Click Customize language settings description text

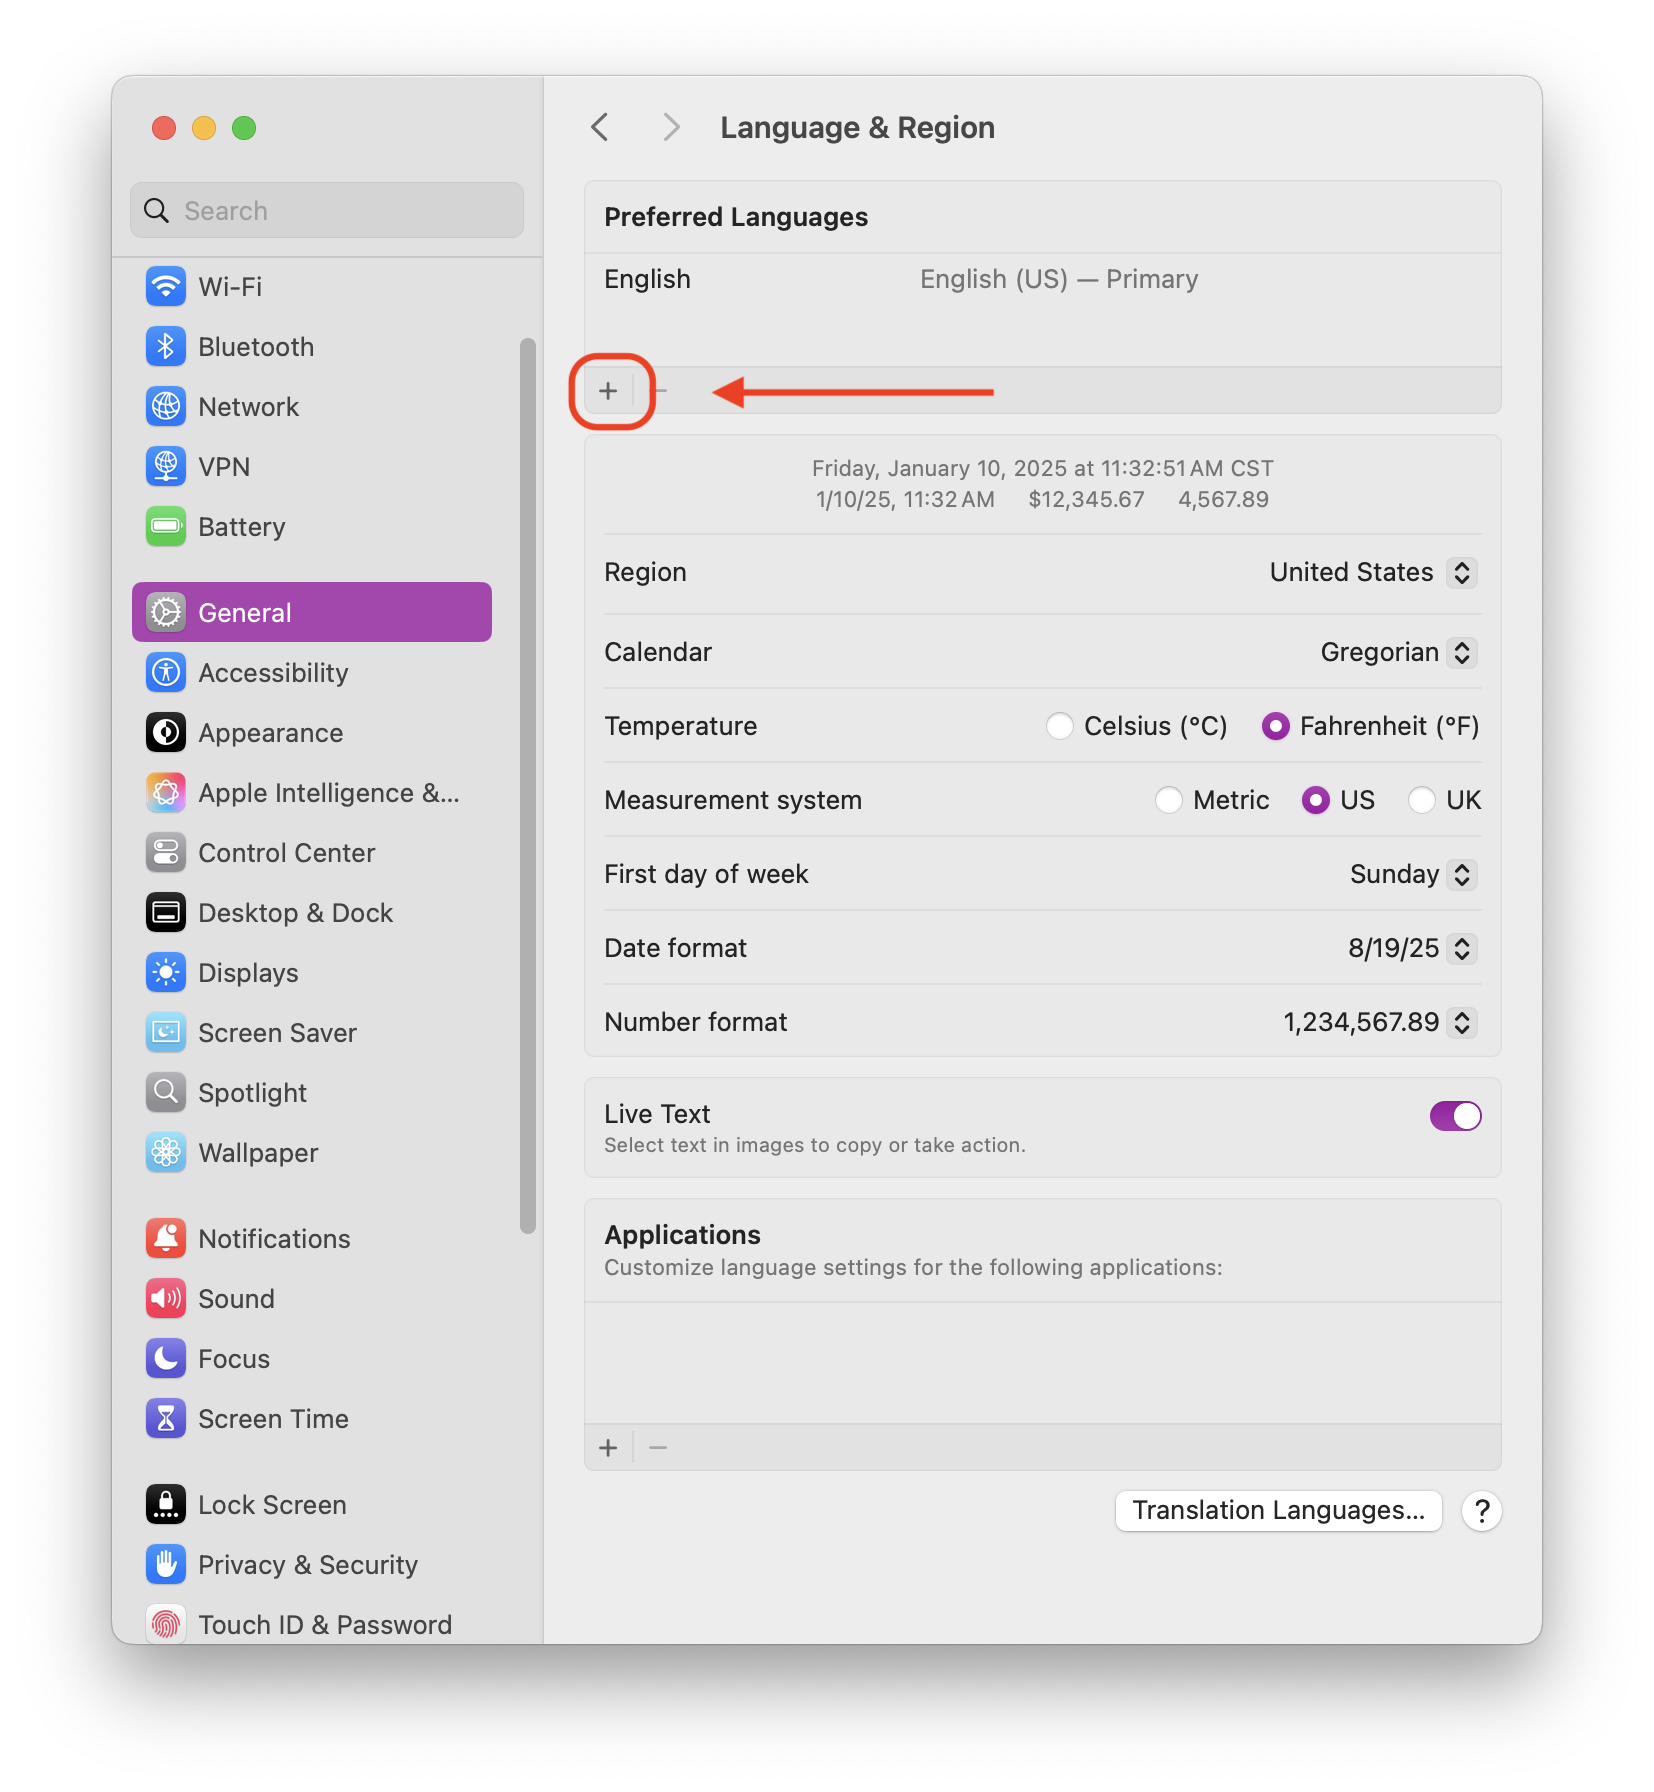coord(913,1268)
